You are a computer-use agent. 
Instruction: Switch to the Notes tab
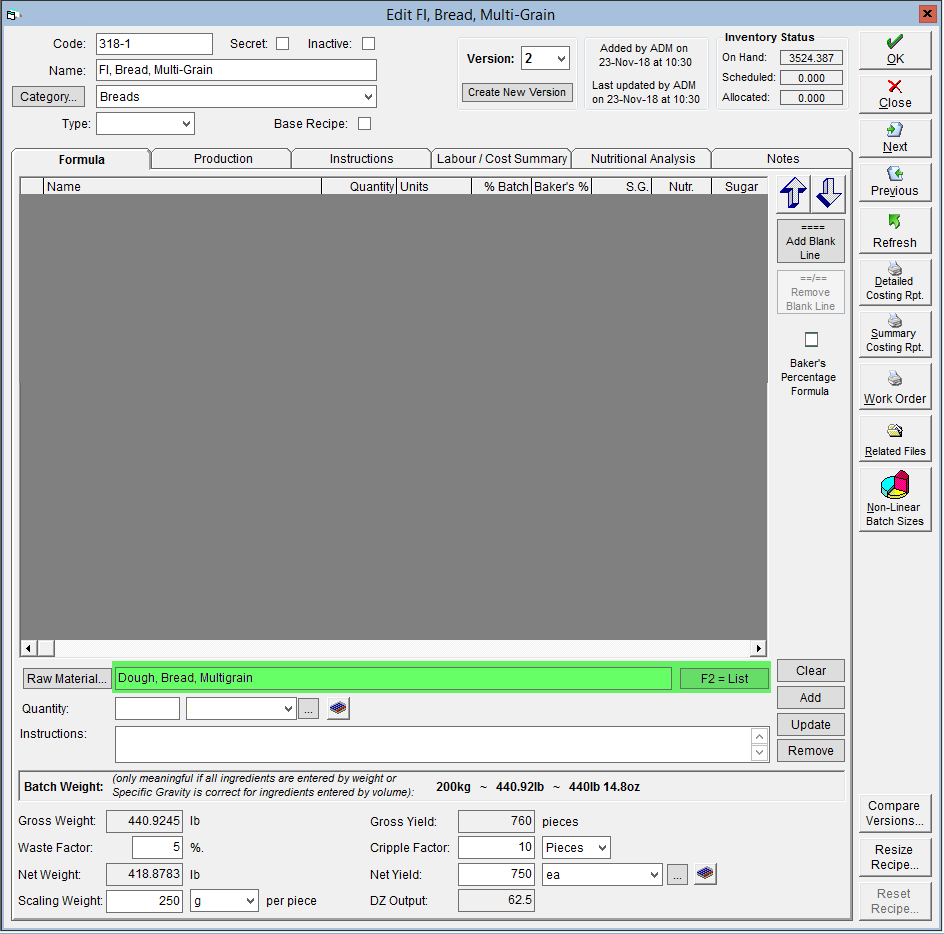(783, 158)
